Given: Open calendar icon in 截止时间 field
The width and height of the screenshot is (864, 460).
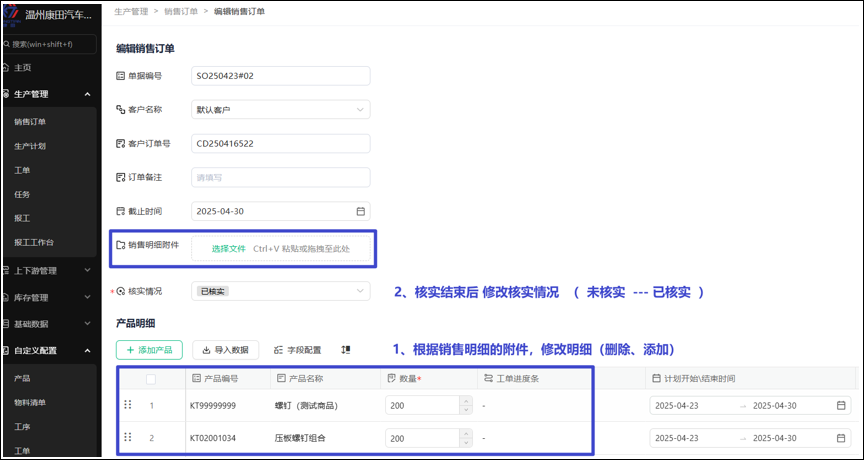Looking at the screenshot, I should click(360, 211).
